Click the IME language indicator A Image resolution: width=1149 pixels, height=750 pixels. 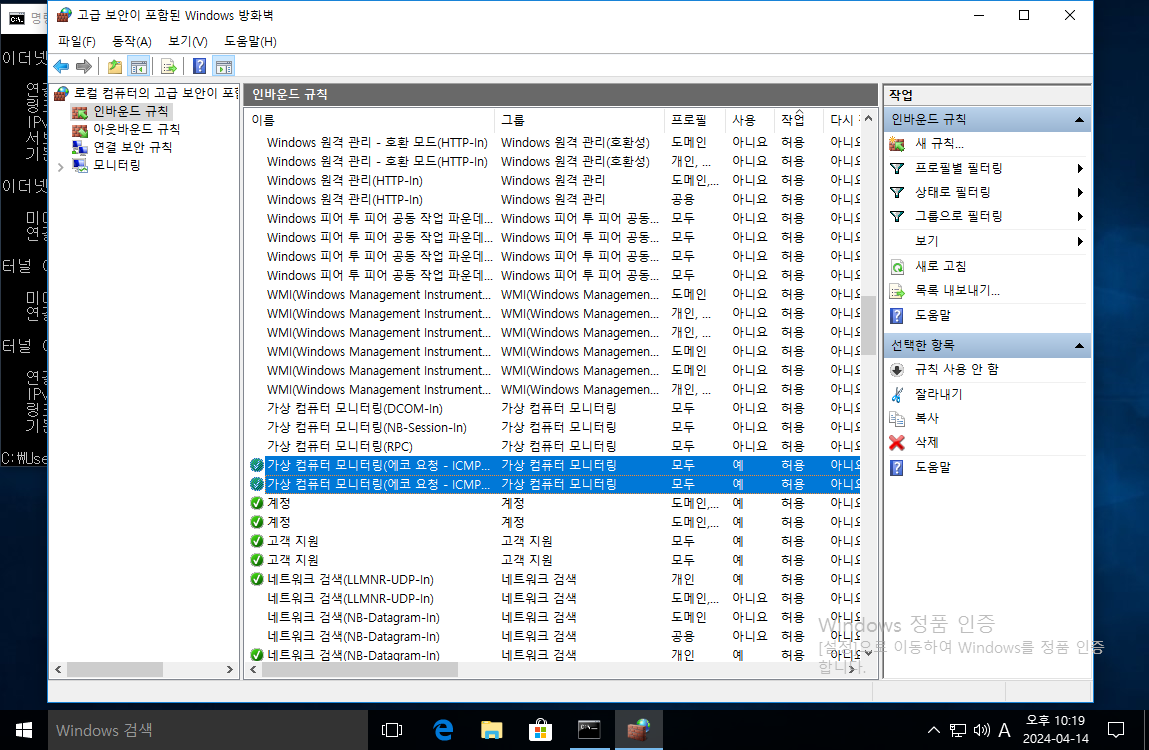click(1005, 730)
